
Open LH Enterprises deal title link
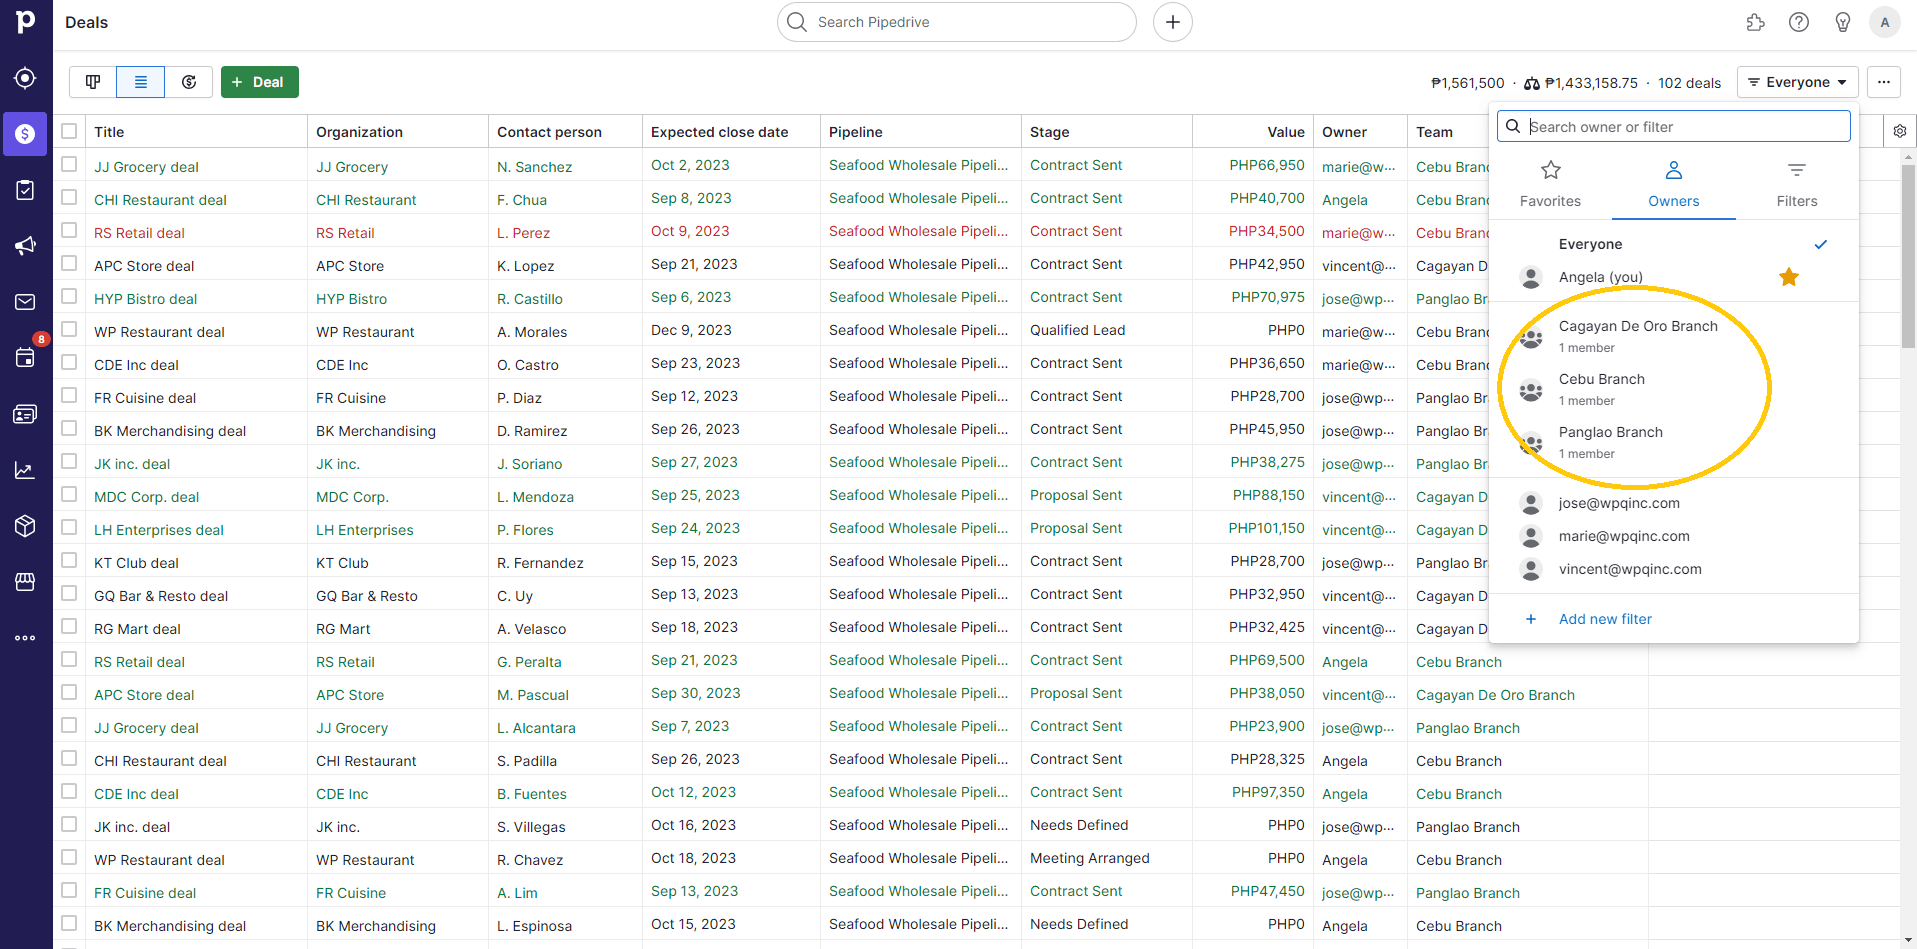tap(159, 530)
